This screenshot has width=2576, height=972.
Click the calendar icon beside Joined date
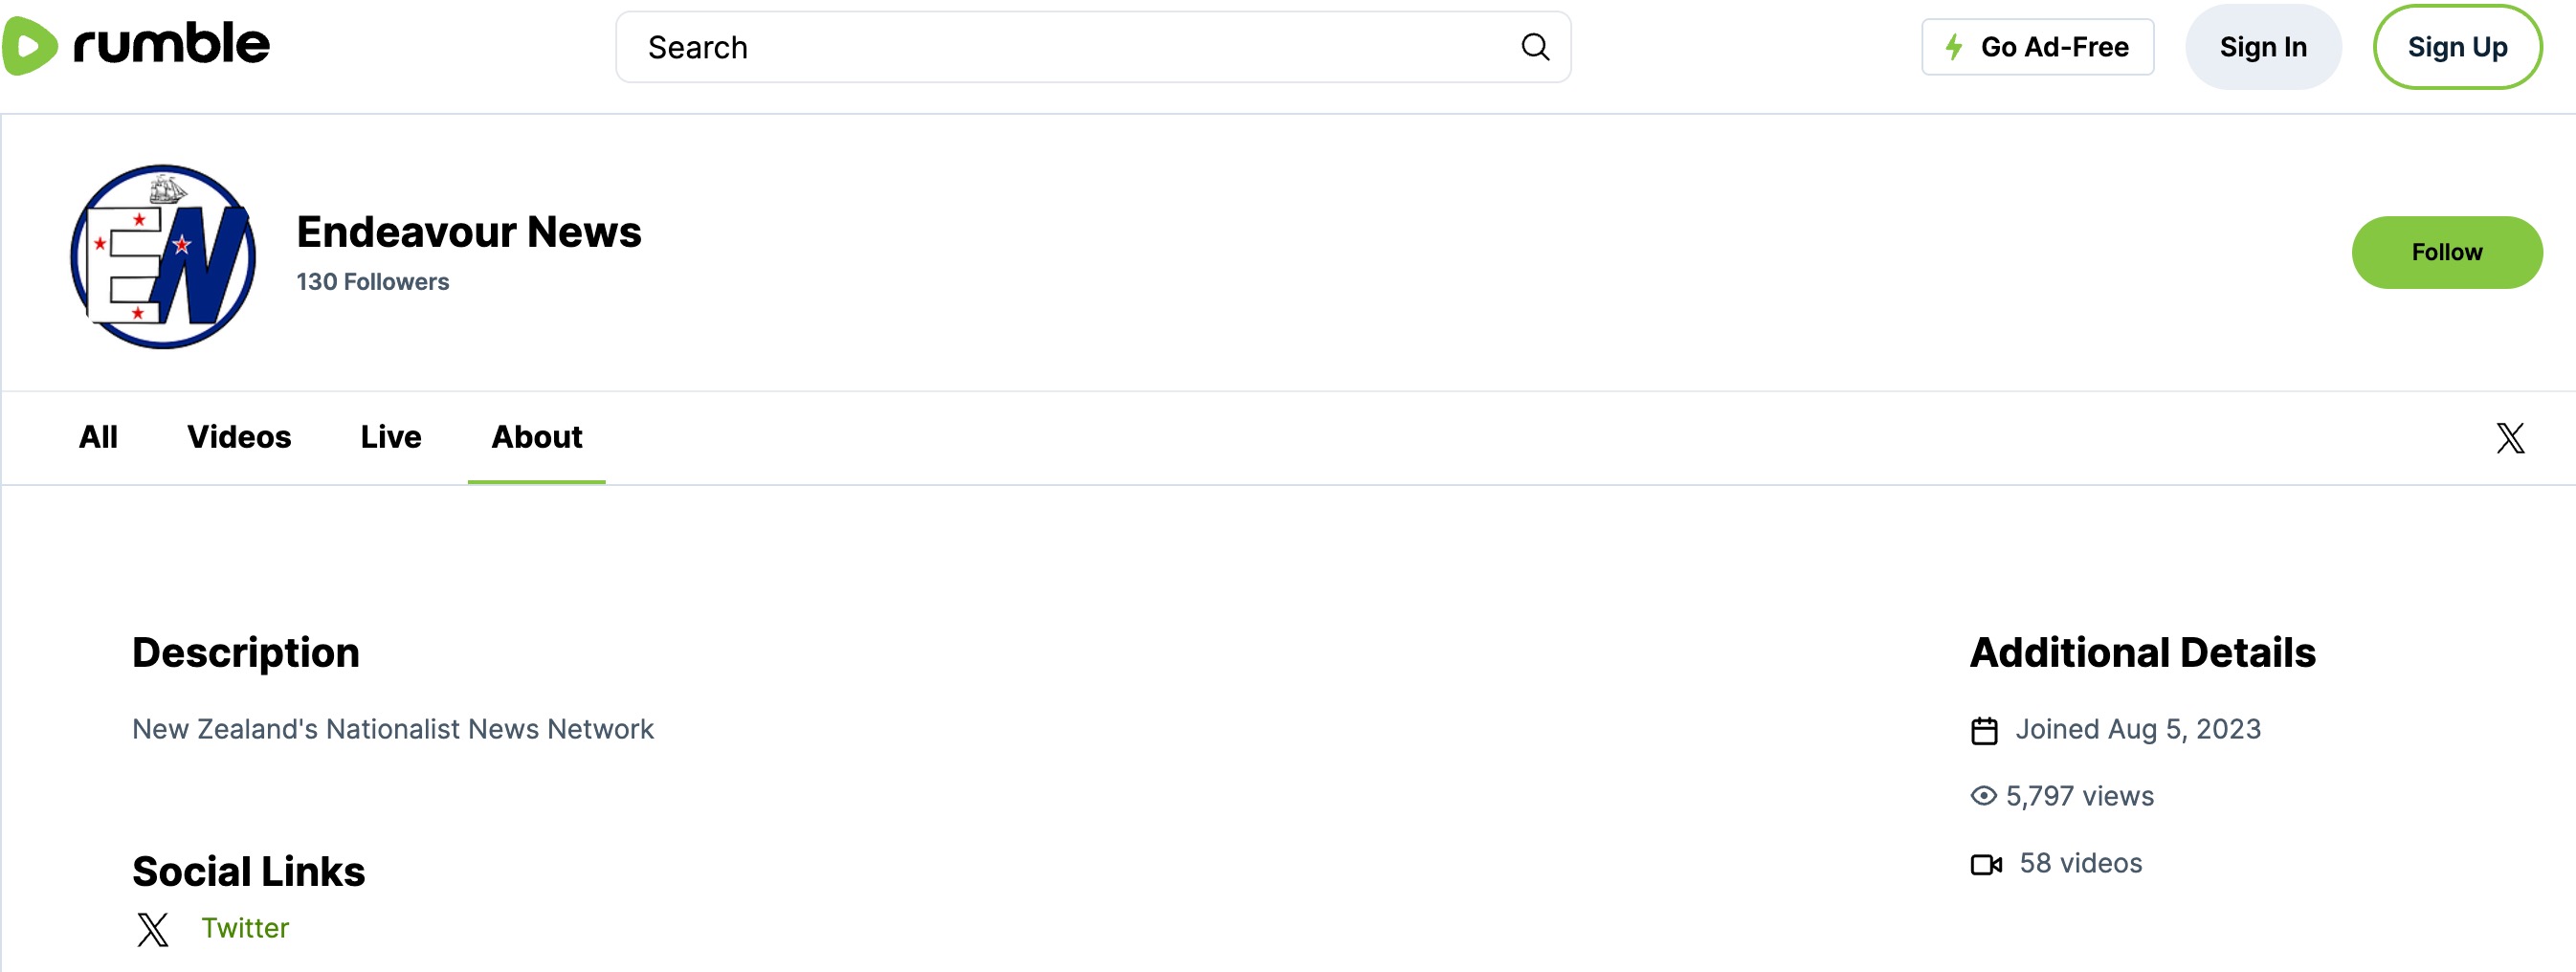coord(1984,731)
